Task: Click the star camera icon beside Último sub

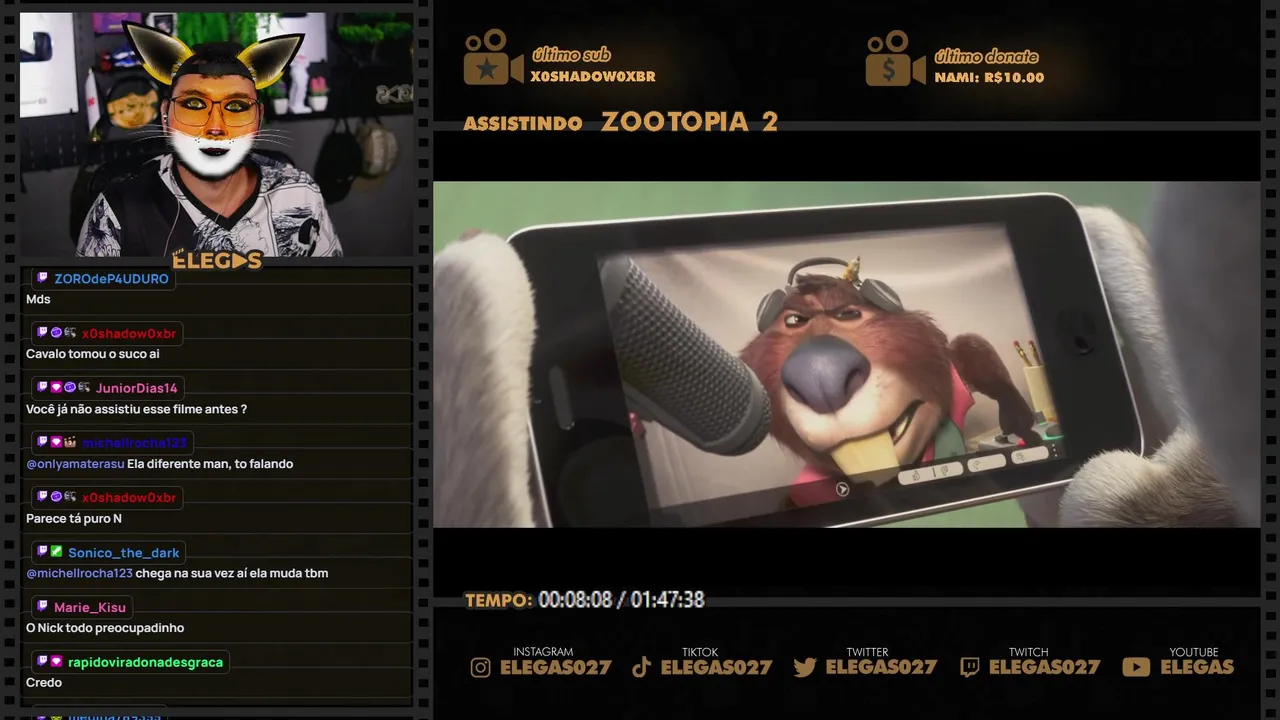Action: pos(492,57)
